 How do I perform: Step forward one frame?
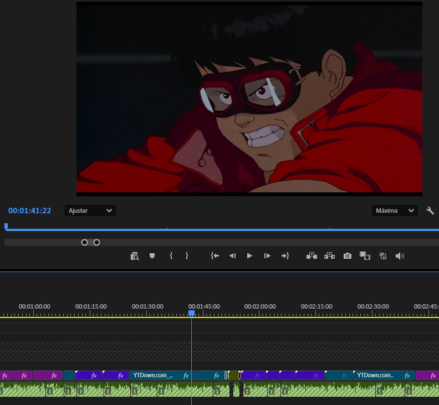pos(267,256)
